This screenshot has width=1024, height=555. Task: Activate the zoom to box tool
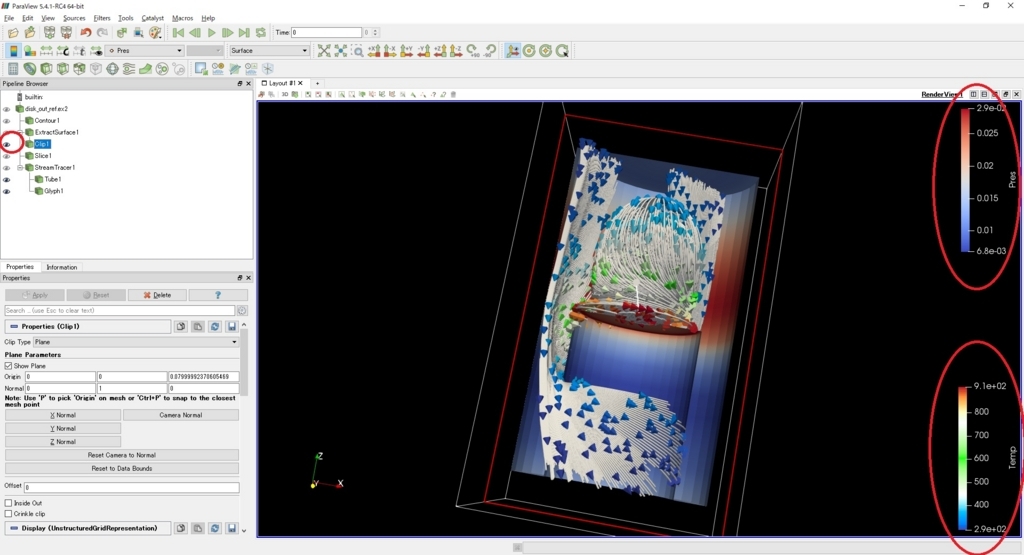[357, 51]
